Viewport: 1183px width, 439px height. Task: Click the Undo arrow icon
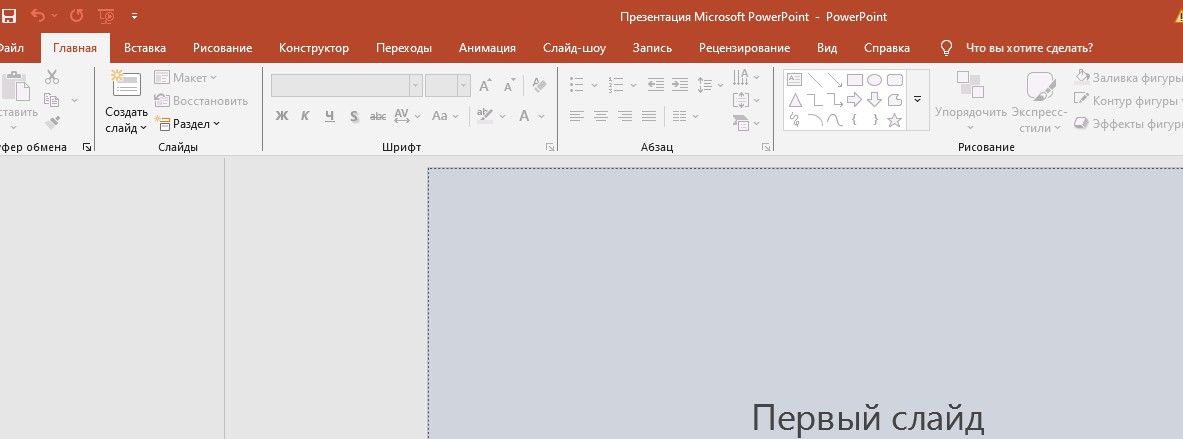[x=38, y=15]
